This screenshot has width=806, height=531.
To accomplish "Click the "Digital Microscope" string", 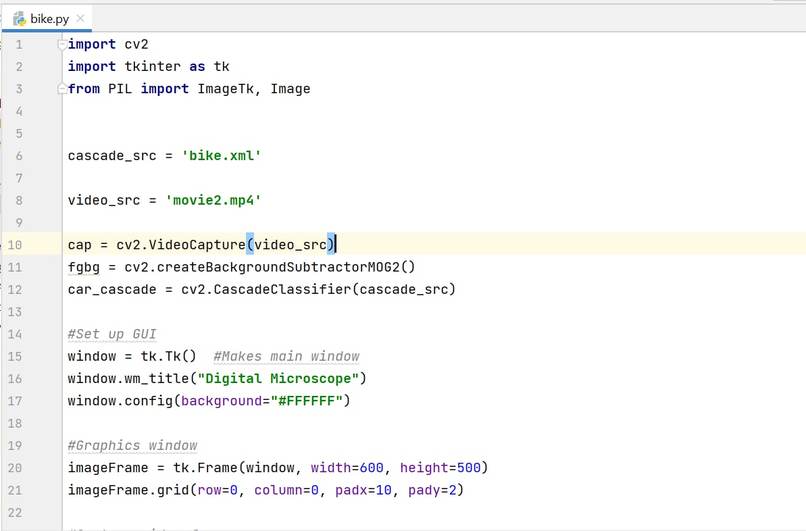I will click(278, 379).
